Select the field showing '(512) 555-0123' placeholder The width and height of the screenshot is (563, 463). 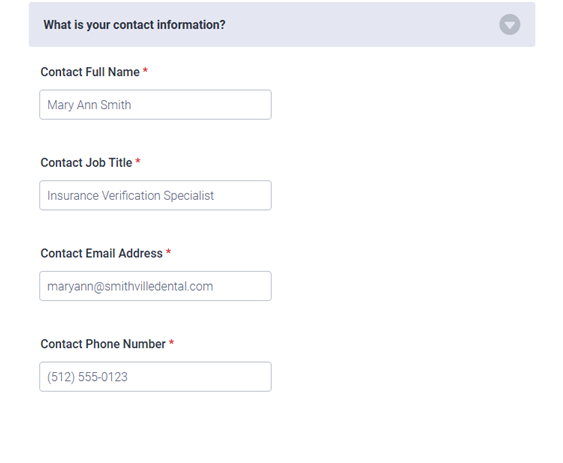[155, 377]
